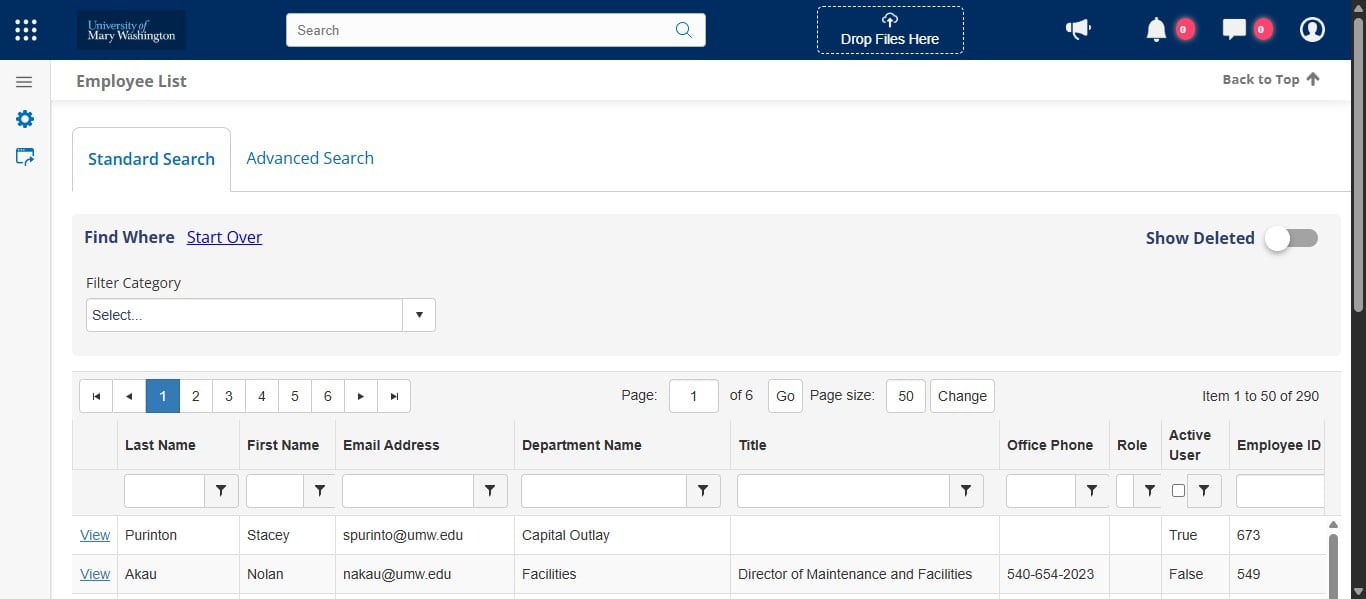Click the Email Address filter funnel icon
The image size is (1366, 599).
pos(490,490)
